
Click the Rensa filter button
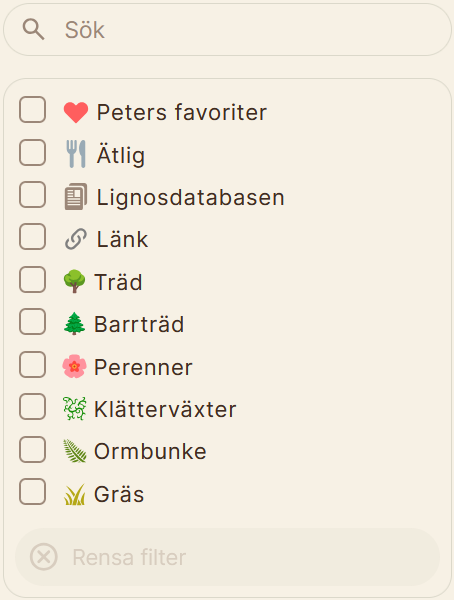(227, 557)
